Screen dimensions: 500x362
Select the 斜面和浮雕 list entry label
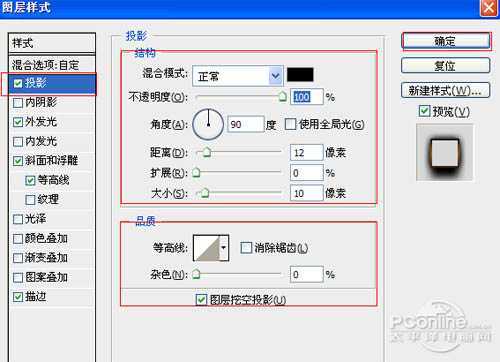52,161
